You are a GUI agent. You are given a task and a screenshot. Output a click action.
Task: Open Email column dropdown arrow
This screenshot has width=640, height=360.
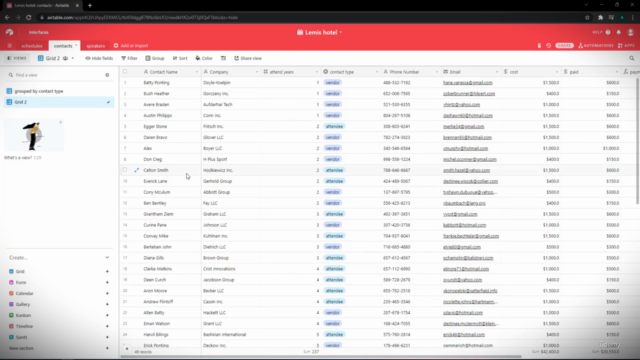[497, 72]
